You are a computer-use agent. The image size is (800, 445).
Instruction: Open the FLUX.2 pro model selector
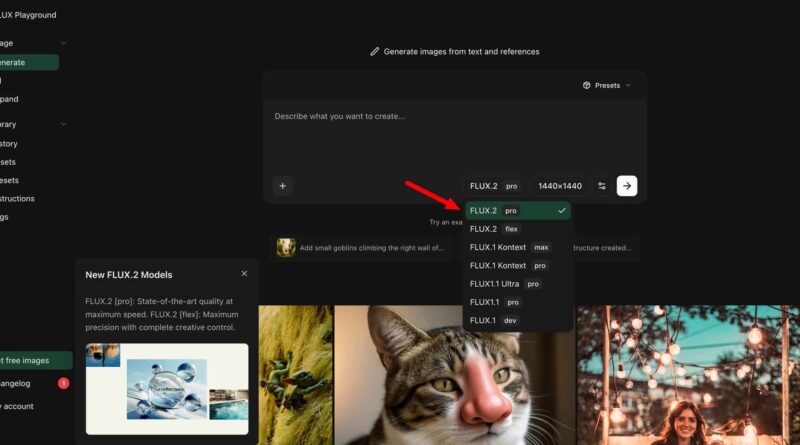pyautogui.click(x=494, y=186)
